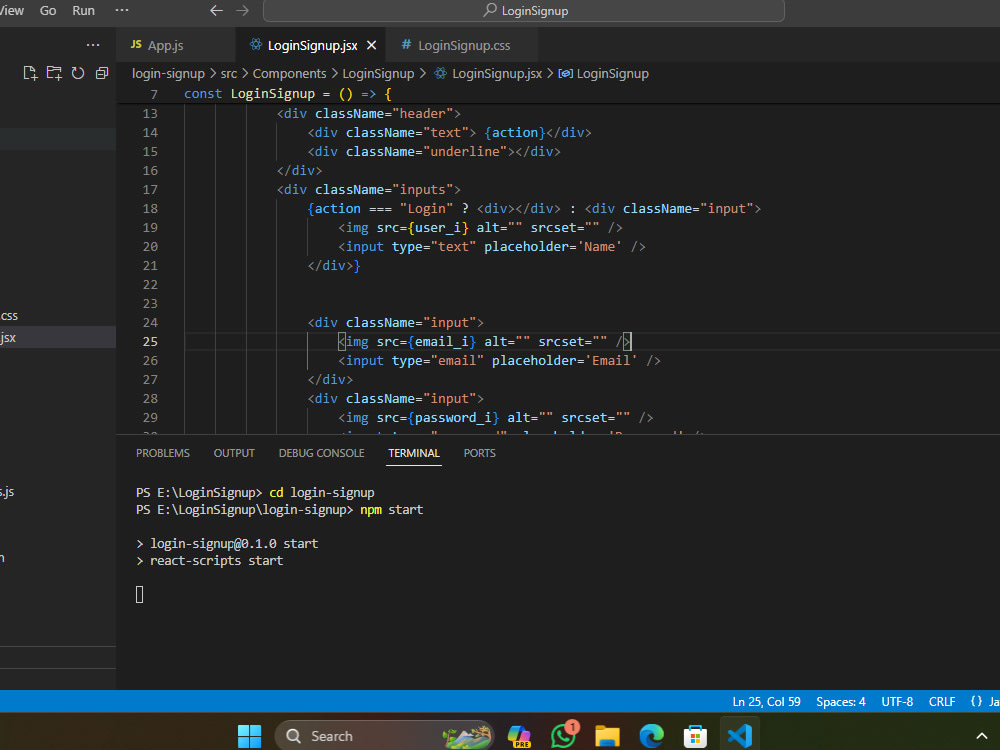Screen dimensions: 1000x750
Task: Refresh the Explorer file tree
Action: pyautogui.click(x=78, y=73)
